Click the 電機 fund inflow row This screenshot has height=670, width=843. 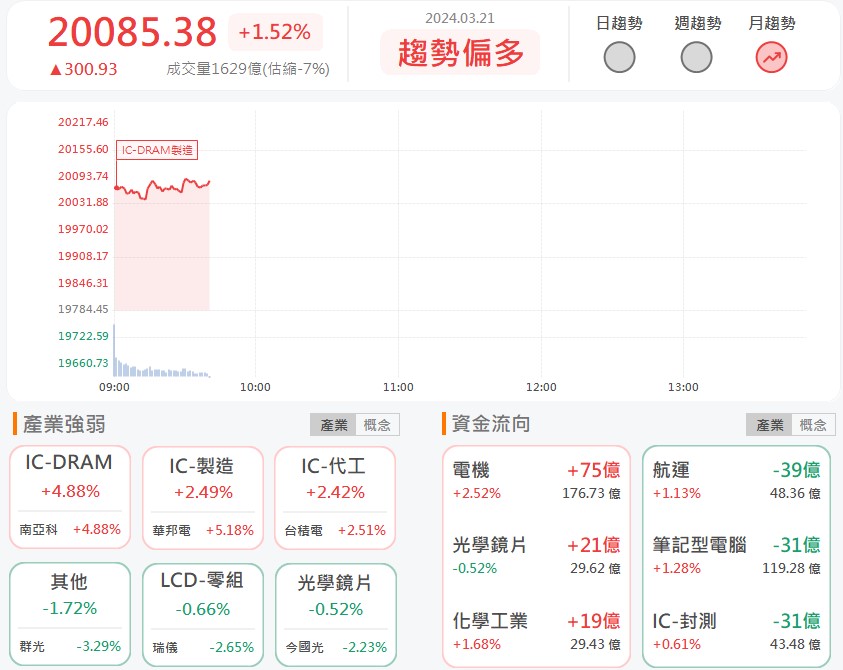coord(536,480)
